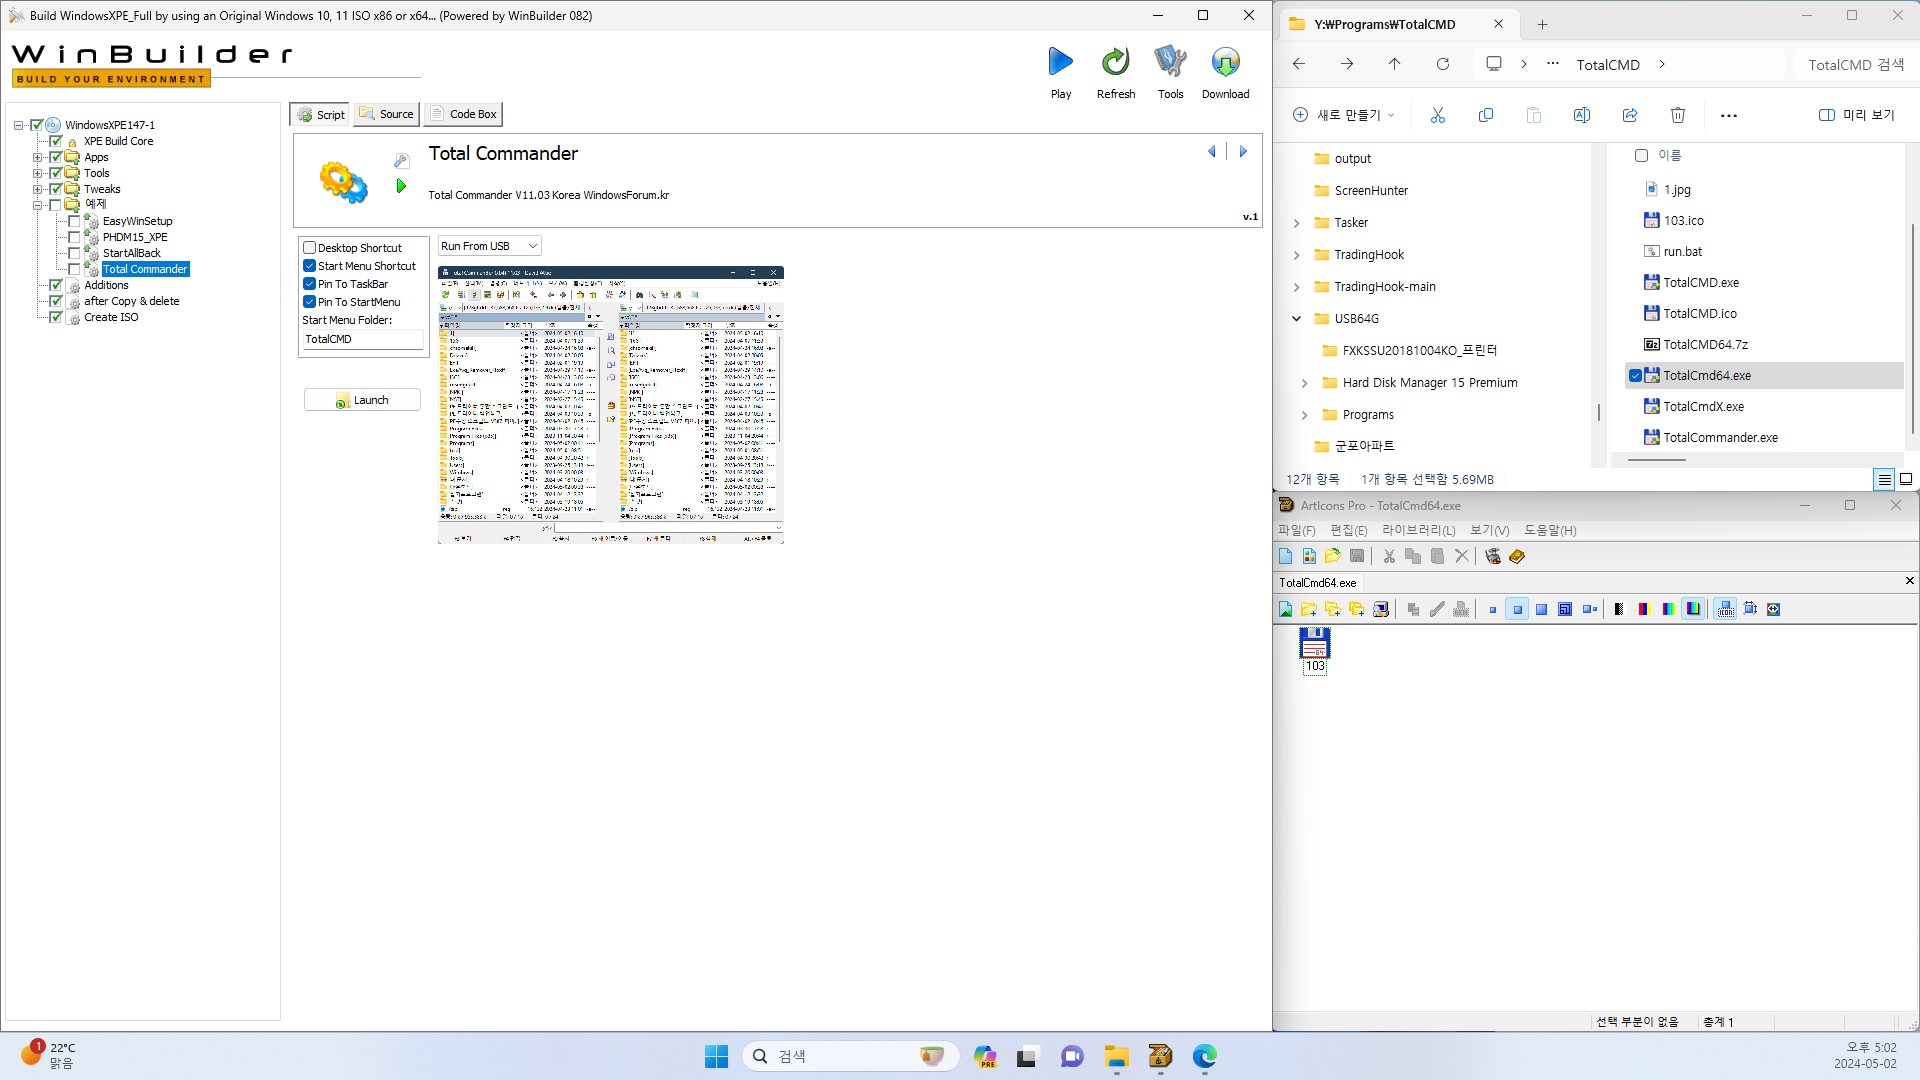The image size is (1920, 1080).
Task: Click Explorer back navigation arrow
Action: (x=1299, y=64)
